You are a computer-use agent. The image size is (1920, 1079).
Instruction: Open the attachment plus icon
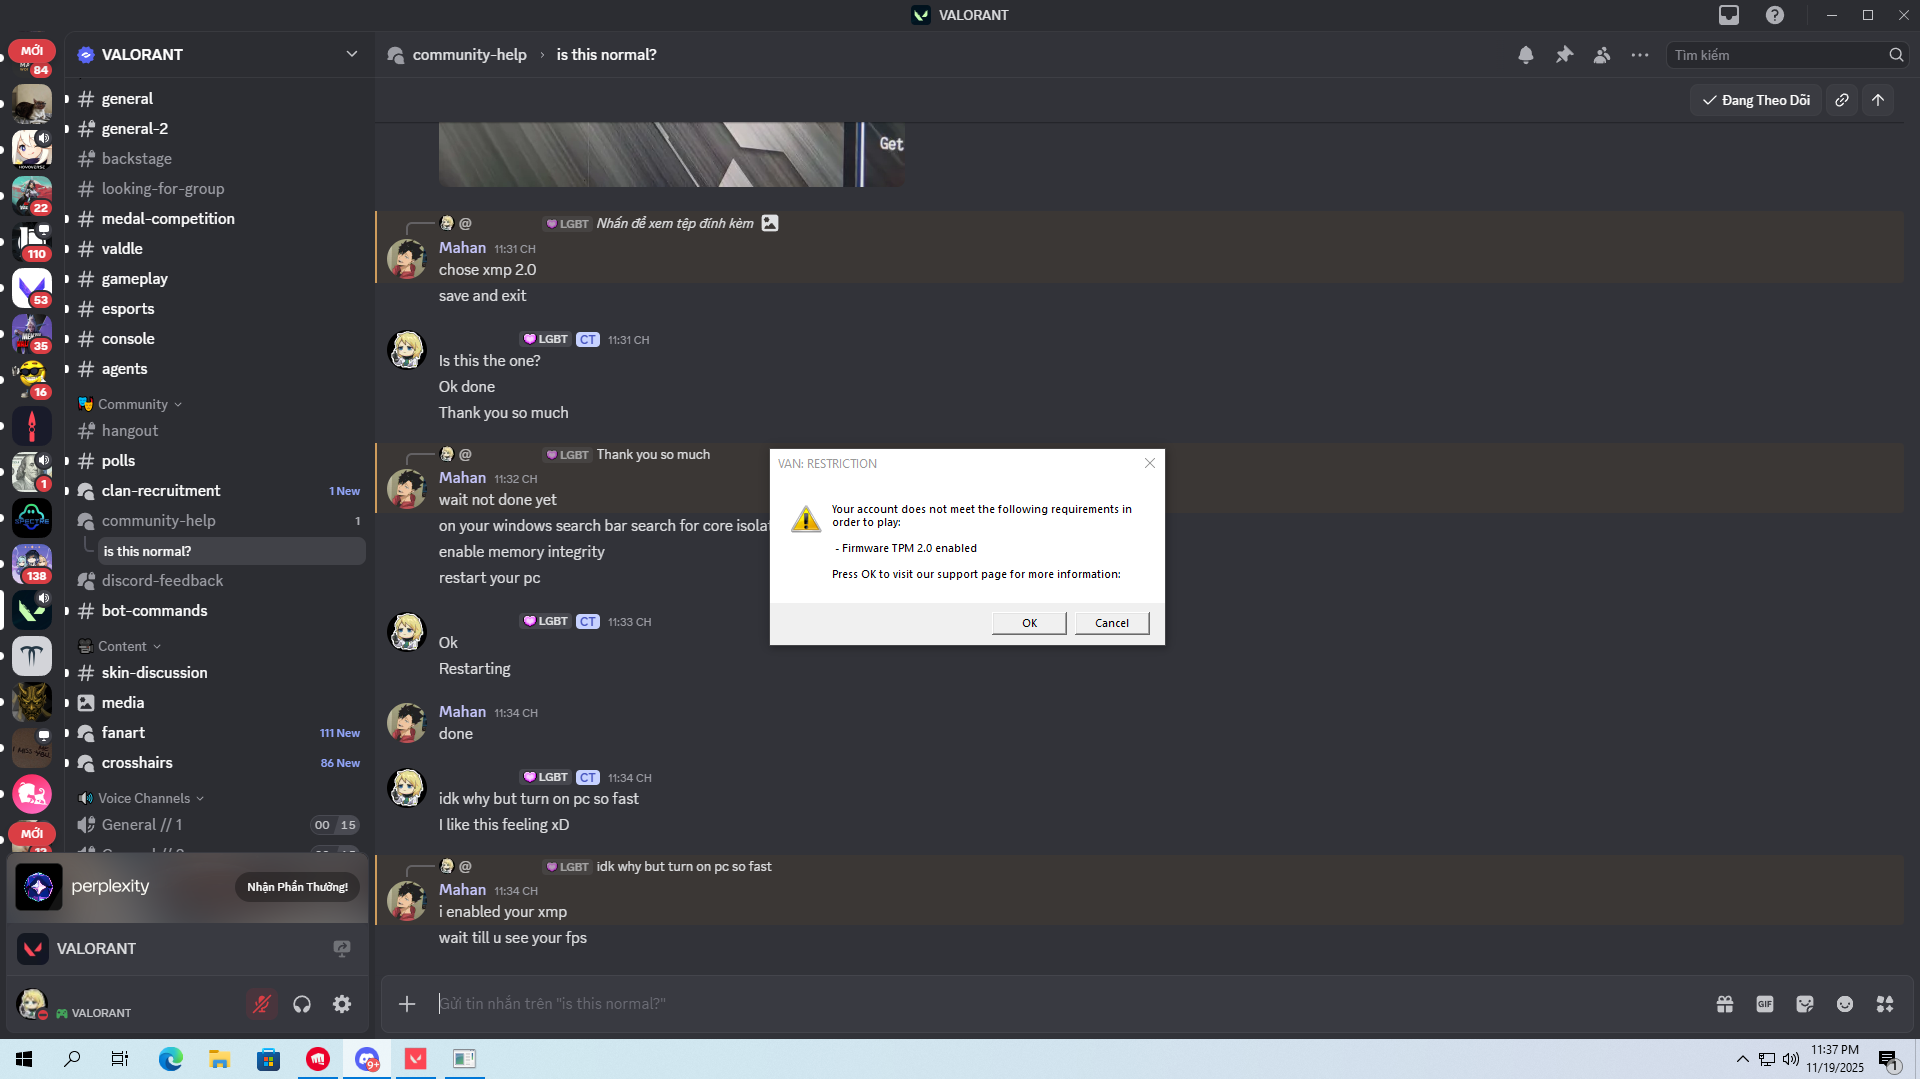coord(407,1004)
